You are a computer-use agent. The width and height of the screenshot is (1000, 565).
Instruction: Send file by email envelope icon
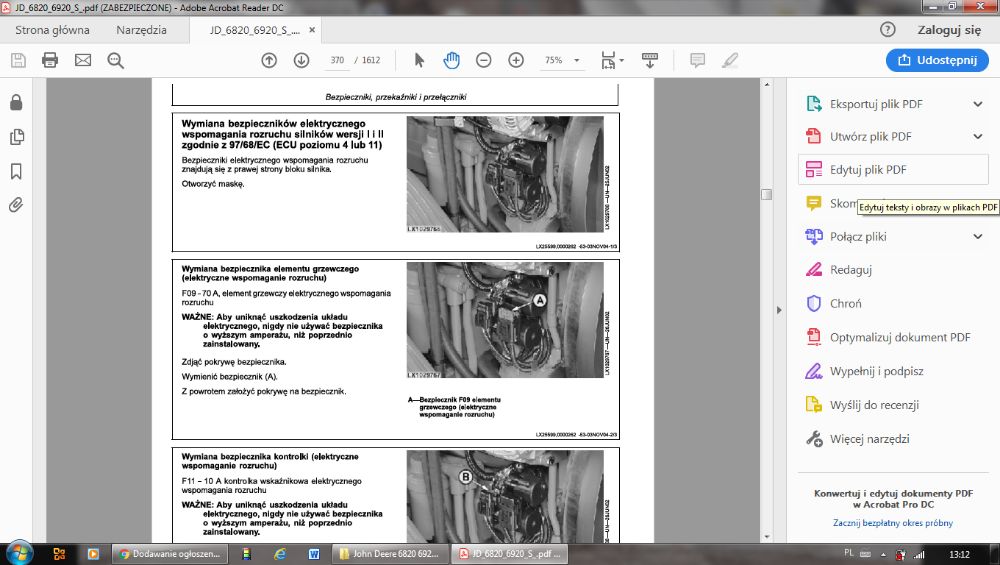pyautogui.click(x=83, y=61)
